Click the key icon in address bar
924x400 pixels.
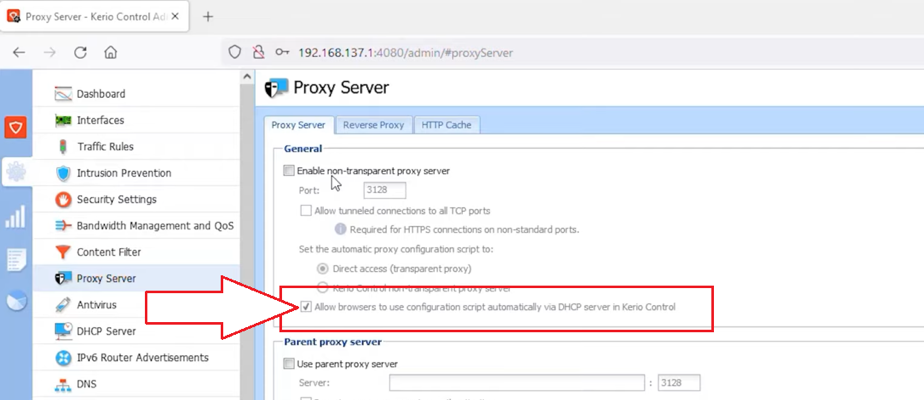pos(282,52)
